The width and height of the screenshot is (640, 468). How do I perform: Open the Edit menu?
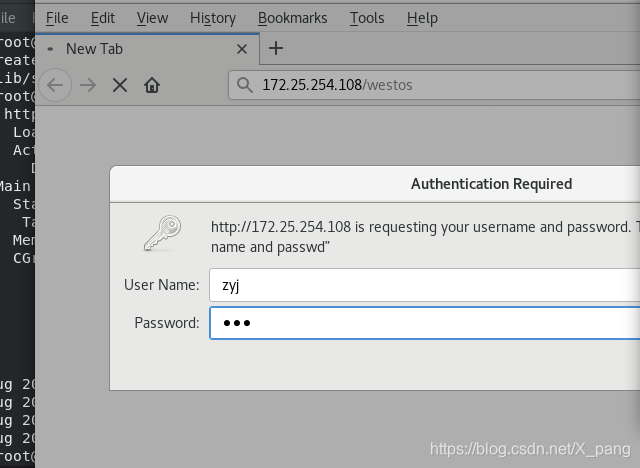(102, 18)
